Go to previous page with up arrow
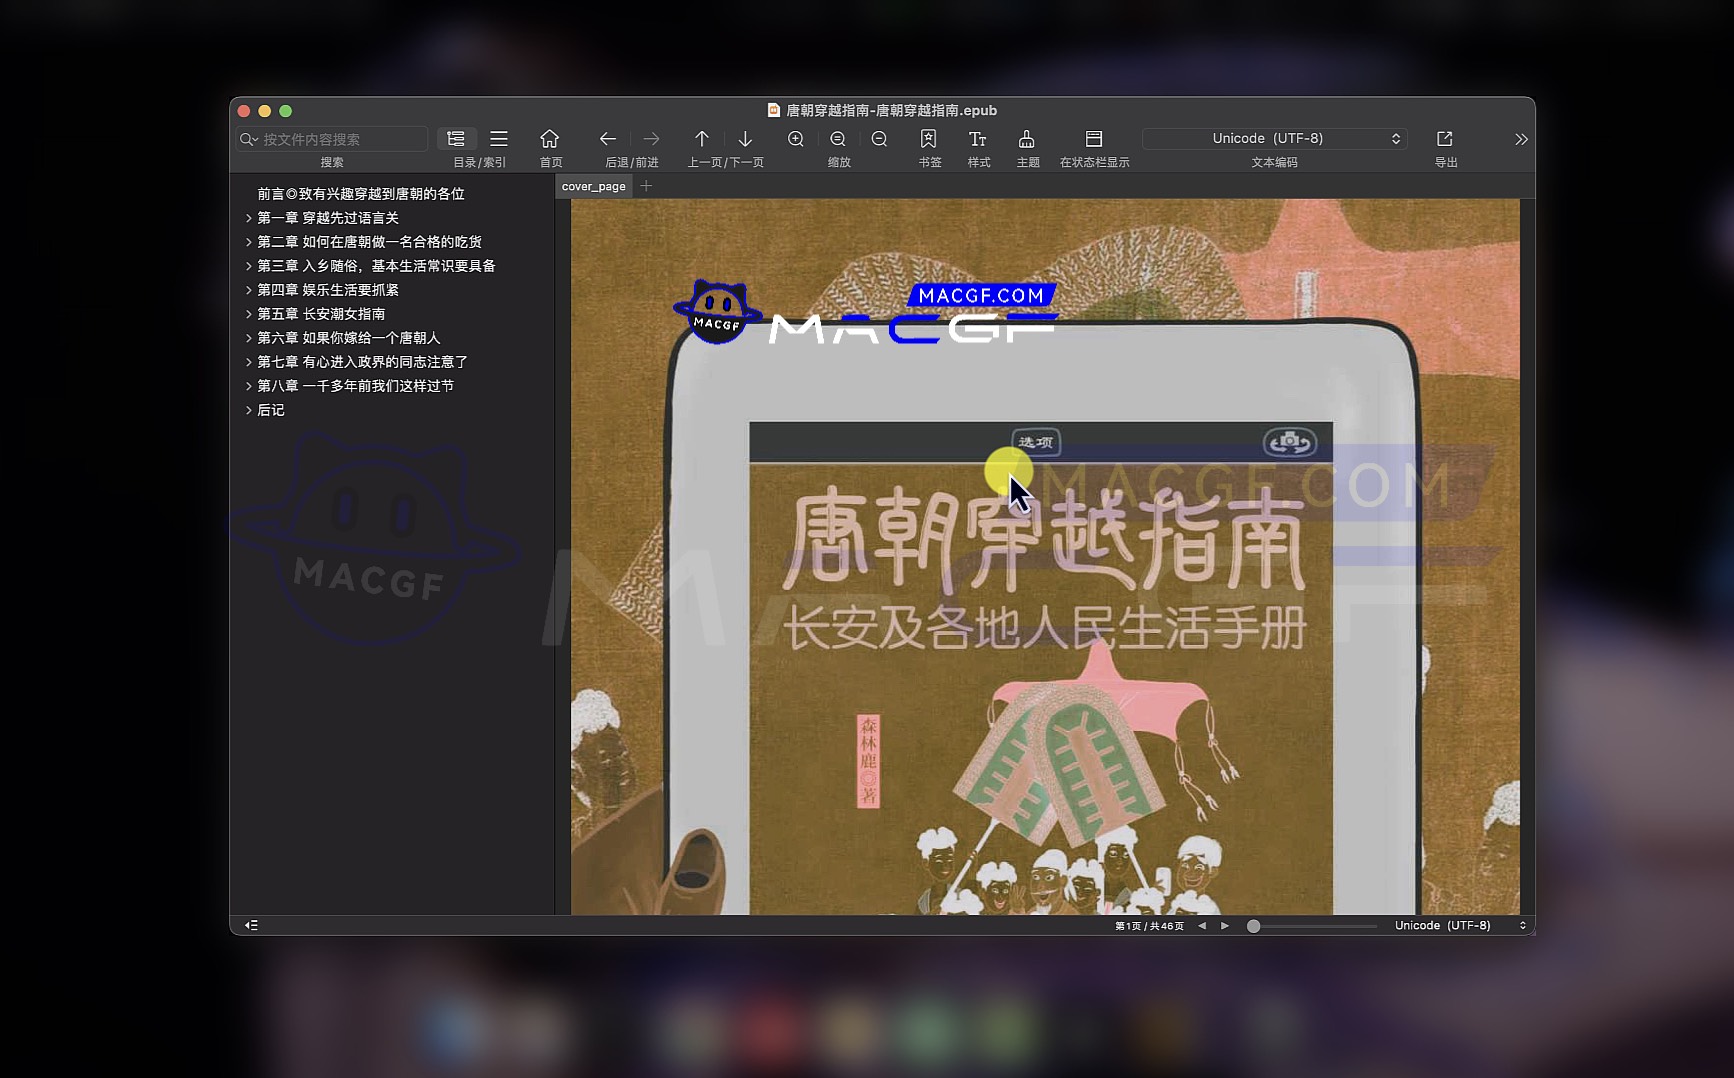The image size is (1734, 1078). pos(702,139)
